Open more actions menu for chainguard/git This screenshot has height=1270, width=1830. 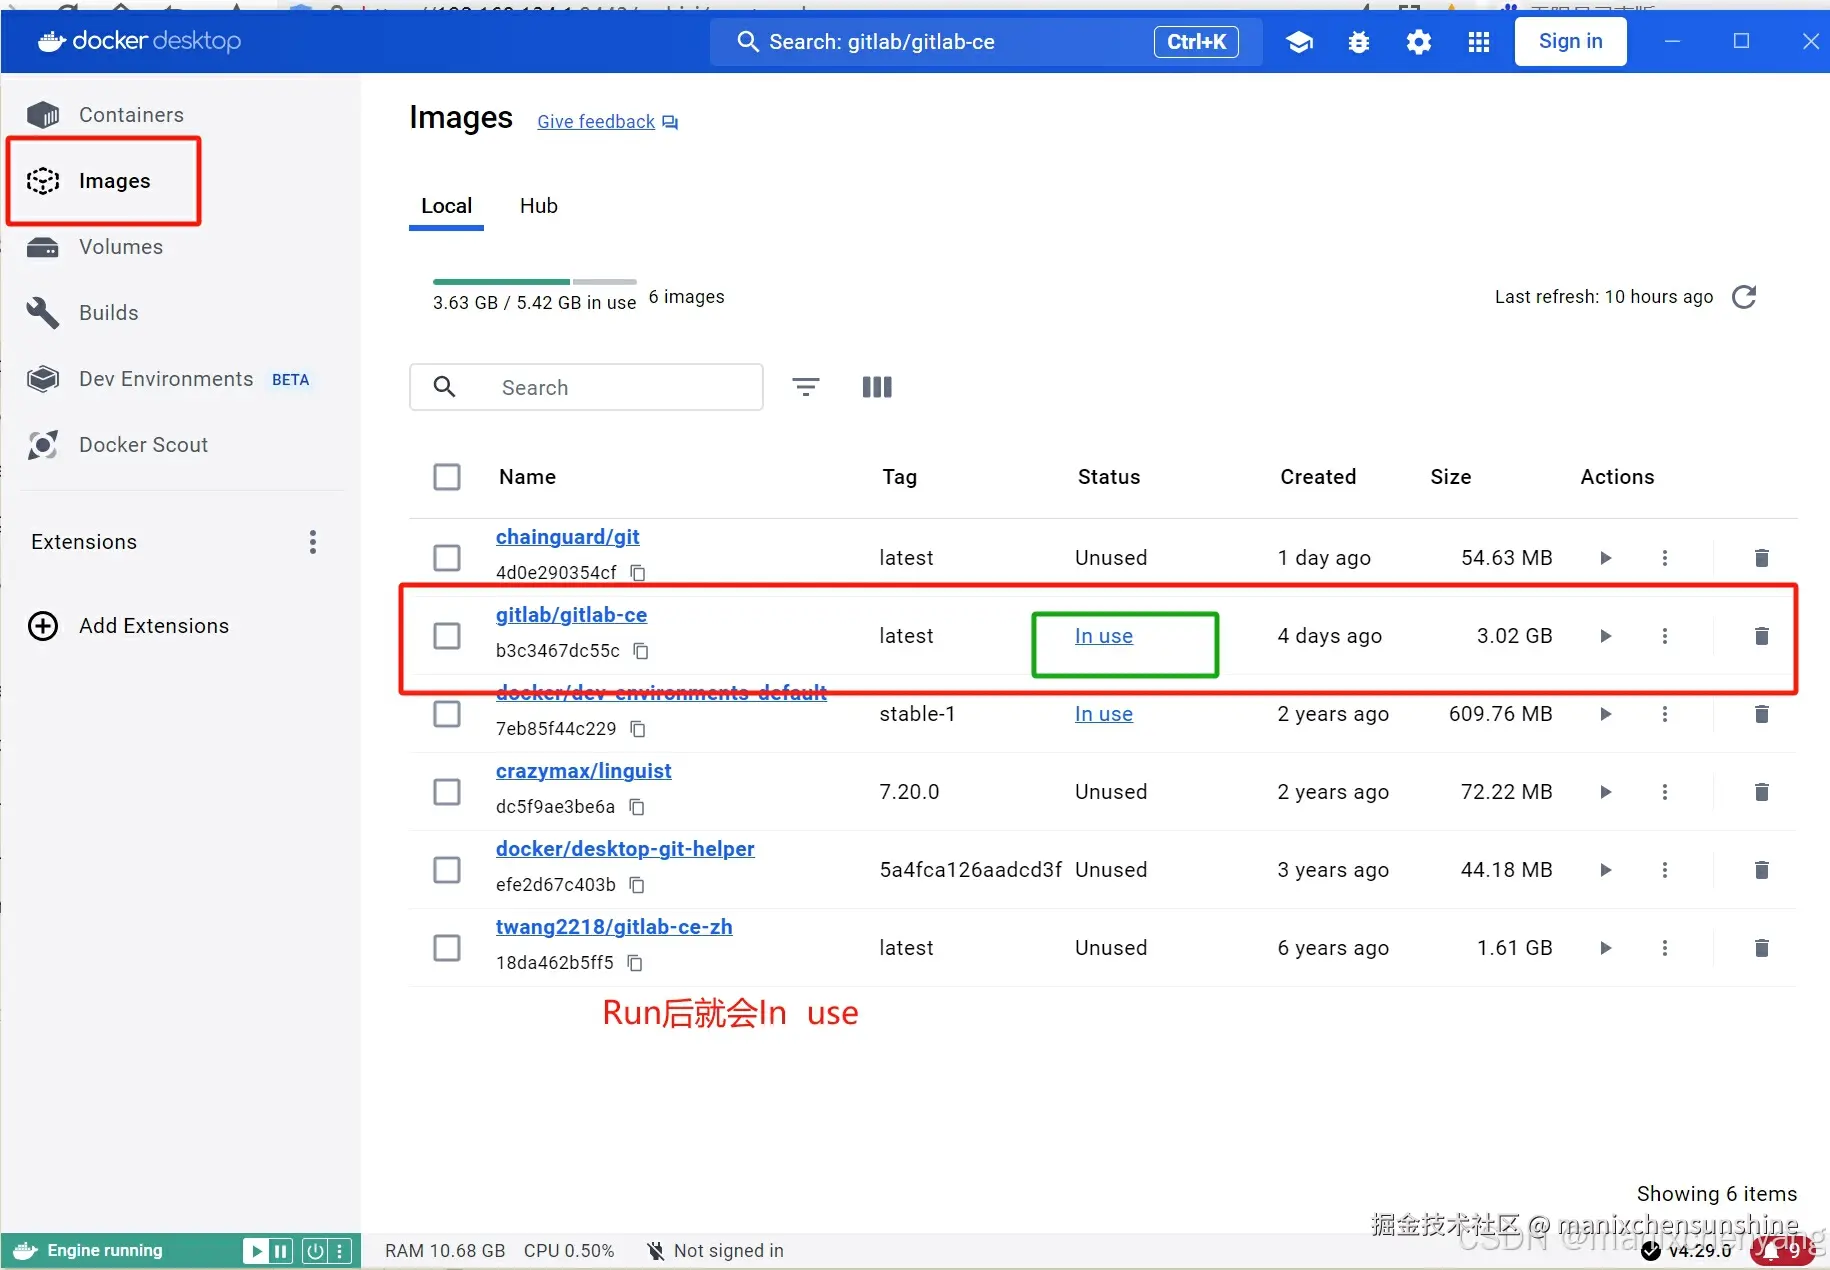pyautogui.click(x=1665, y=558)
